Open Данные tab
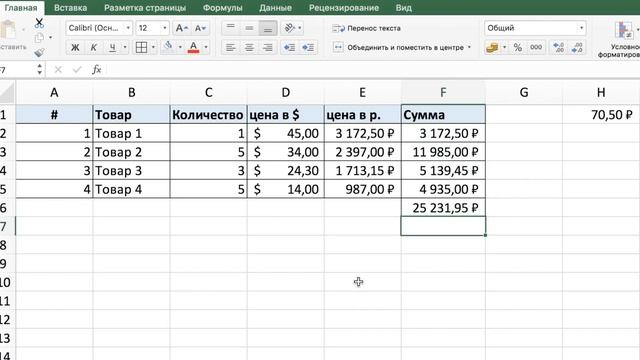Viewport: 640px width, 360px height. click(276, 8)
